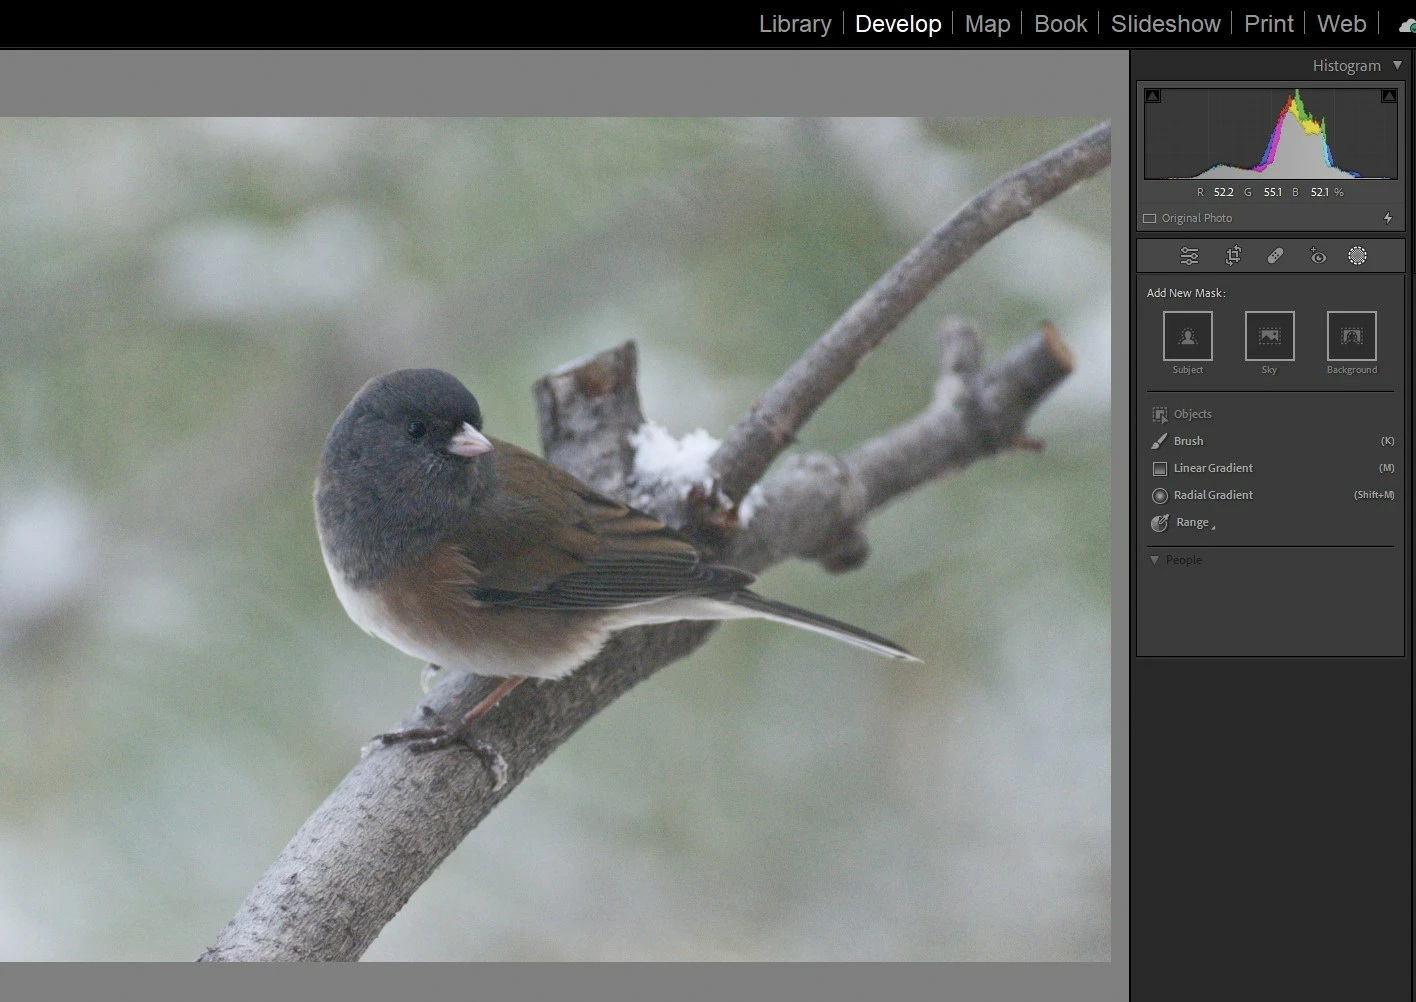Viewport: 1416px width, 1002px height.
Task: Open the Edit sliders tool
Action: (x=1189, y=256)
